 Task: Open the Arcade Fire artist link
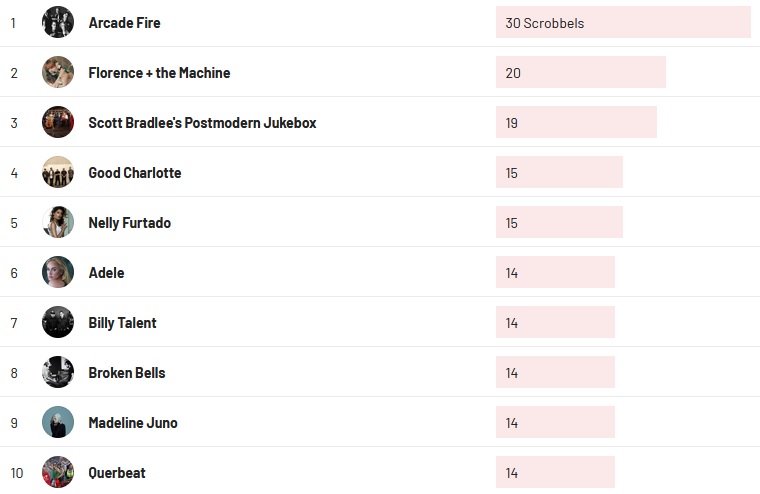[x=124, y=23]
